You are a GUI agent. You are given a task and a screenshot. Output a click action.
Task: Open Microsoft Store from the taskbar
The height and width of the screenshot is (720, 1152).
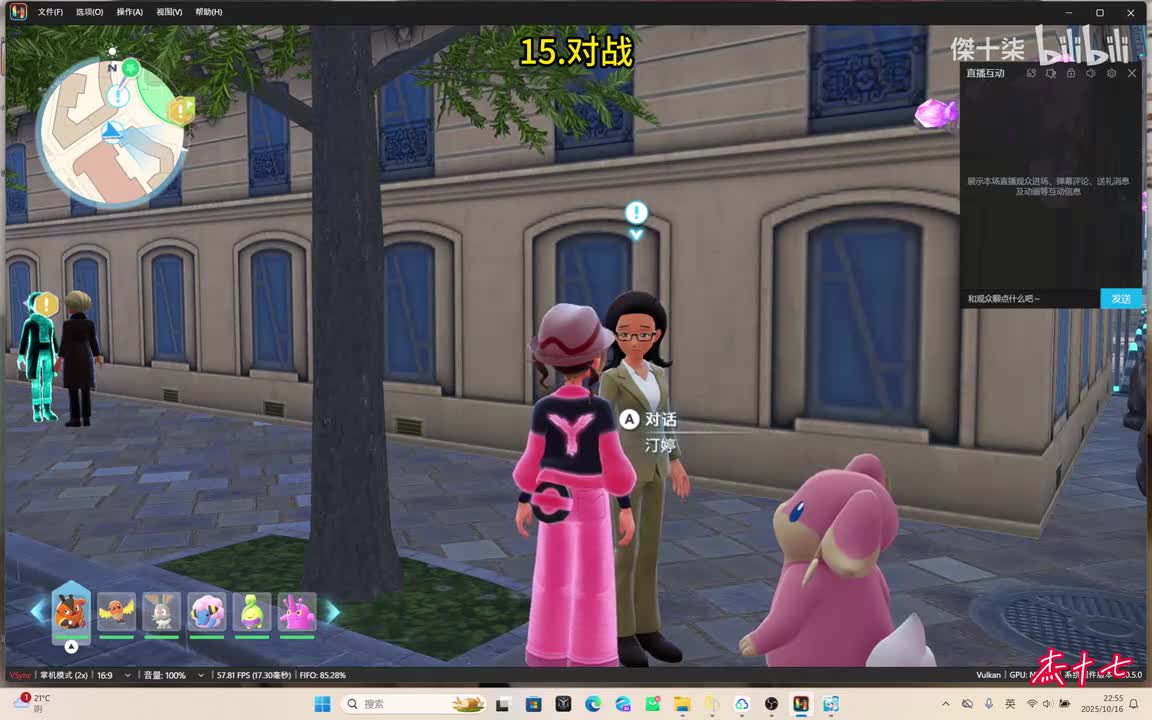[x=533, y=705]
